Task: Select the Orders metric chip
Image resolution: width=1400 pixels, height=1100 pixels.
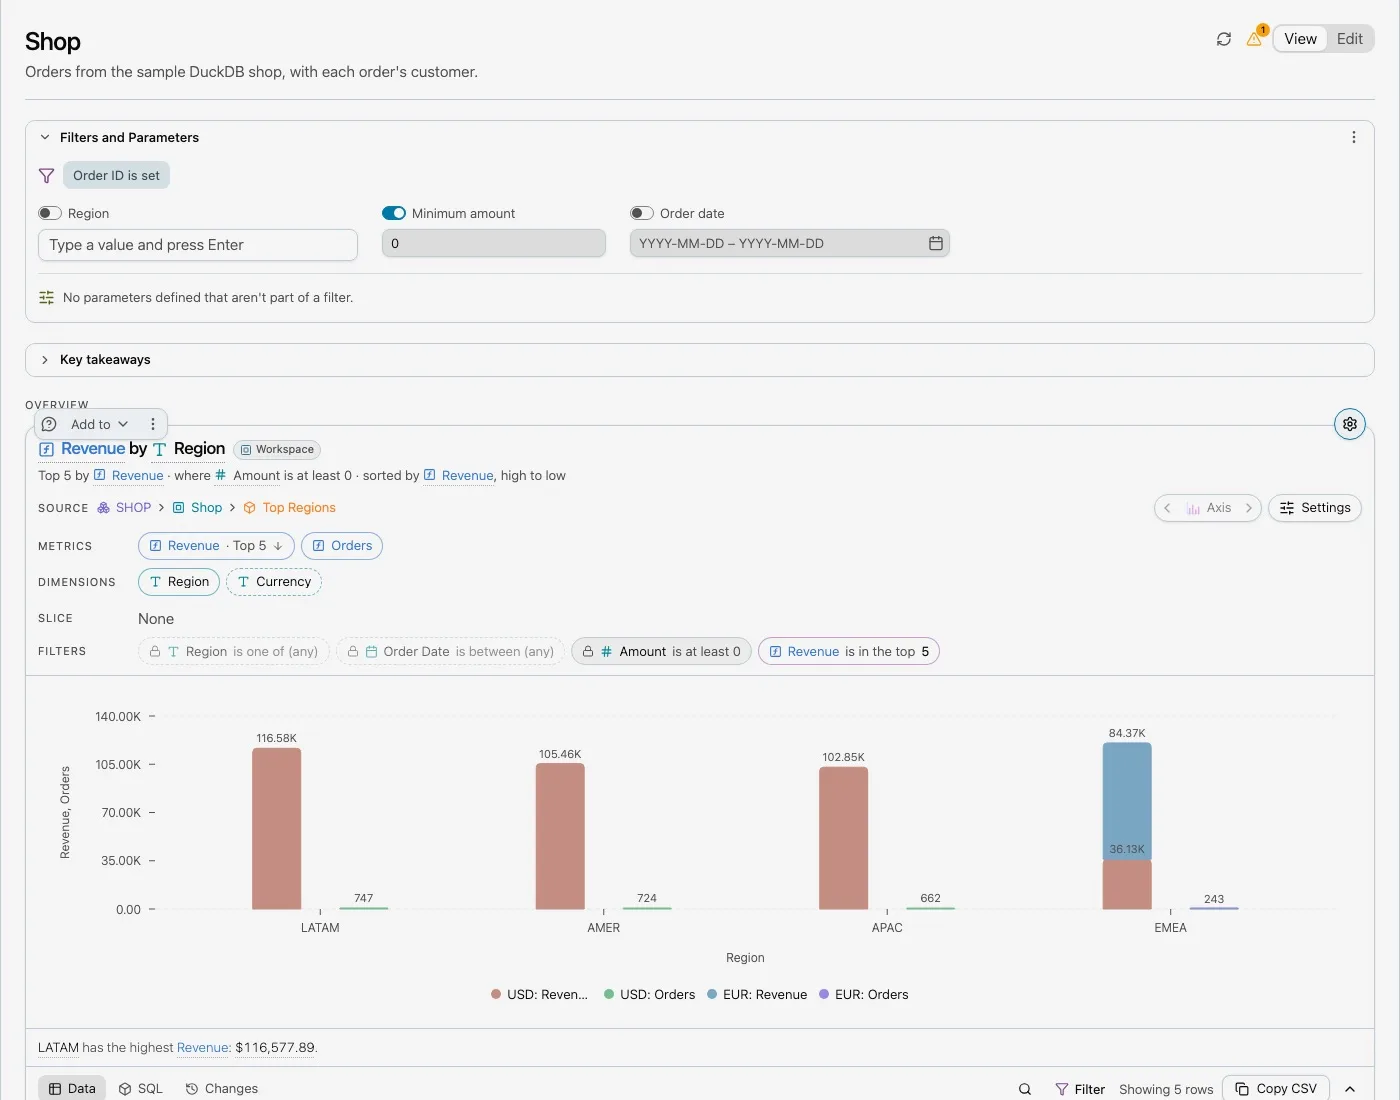Action: pyautogui.click(x=342, y=546)
